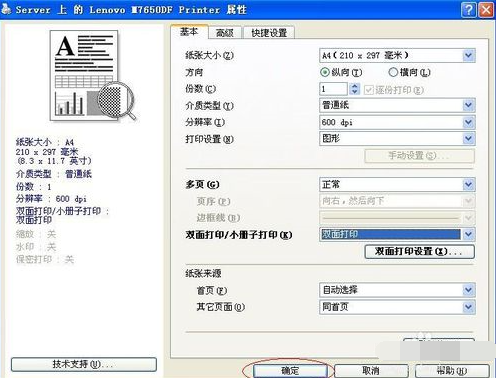Click the 分辨率 : 600 dpi summary text

click(x=51, y=199)
